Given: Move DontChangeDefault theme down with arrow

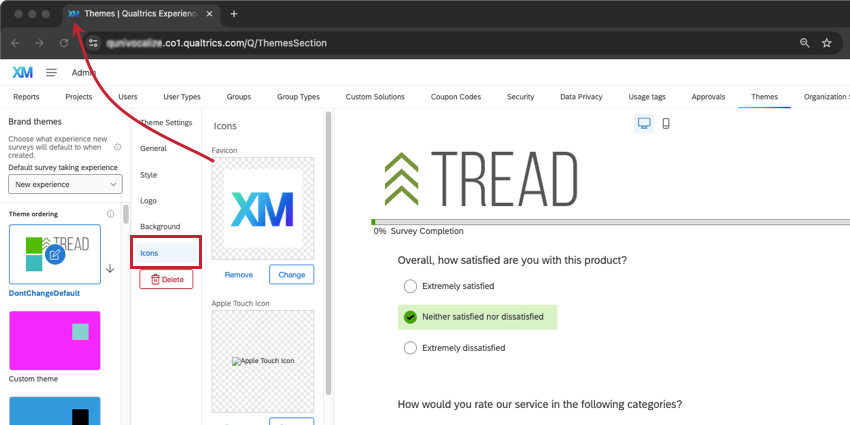Looking at the screenshot, I should point(110,268).
